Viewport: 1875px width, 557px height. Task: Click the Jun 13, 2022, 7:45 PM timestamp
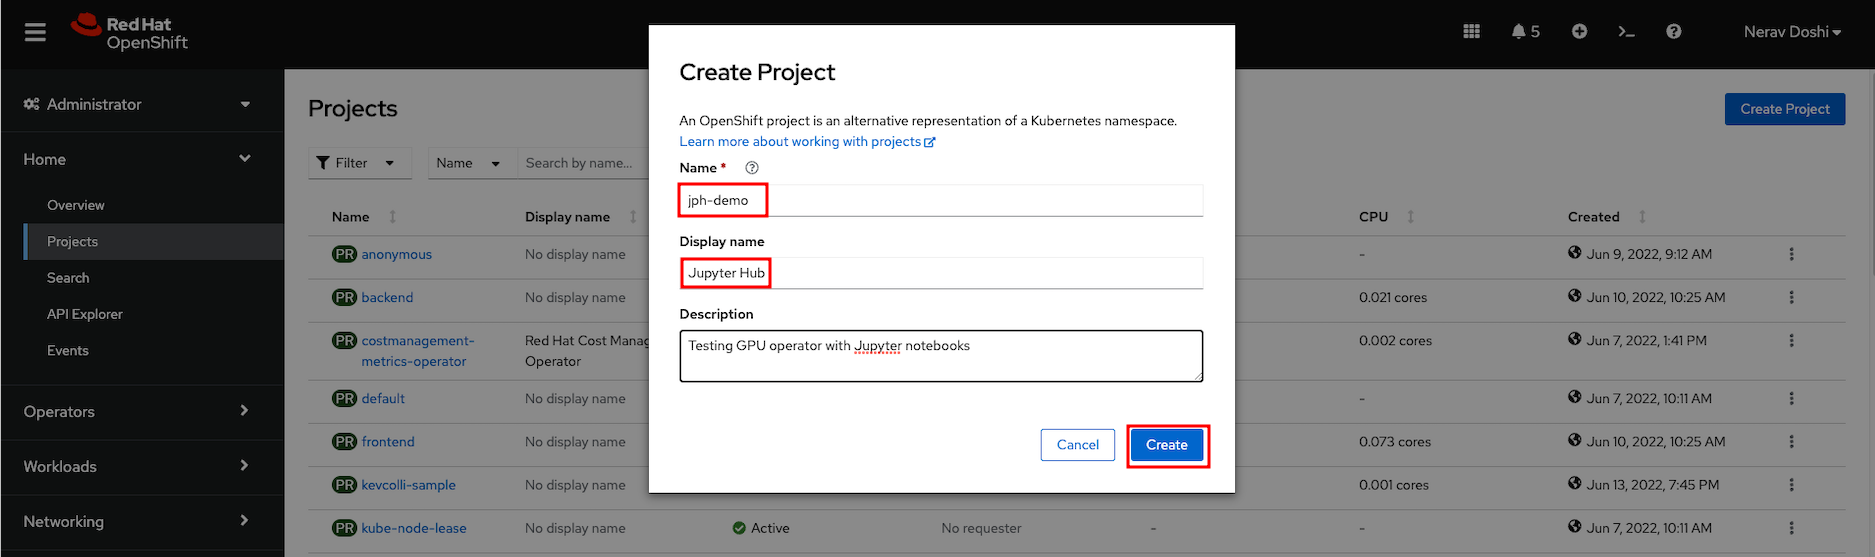click(1653, 485)
